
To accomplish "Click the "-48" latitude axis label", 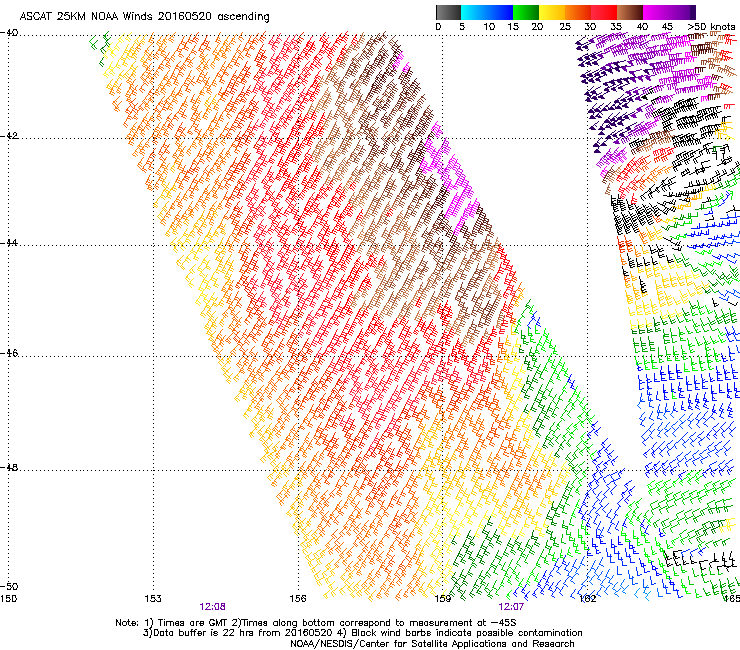I will 9,467.
